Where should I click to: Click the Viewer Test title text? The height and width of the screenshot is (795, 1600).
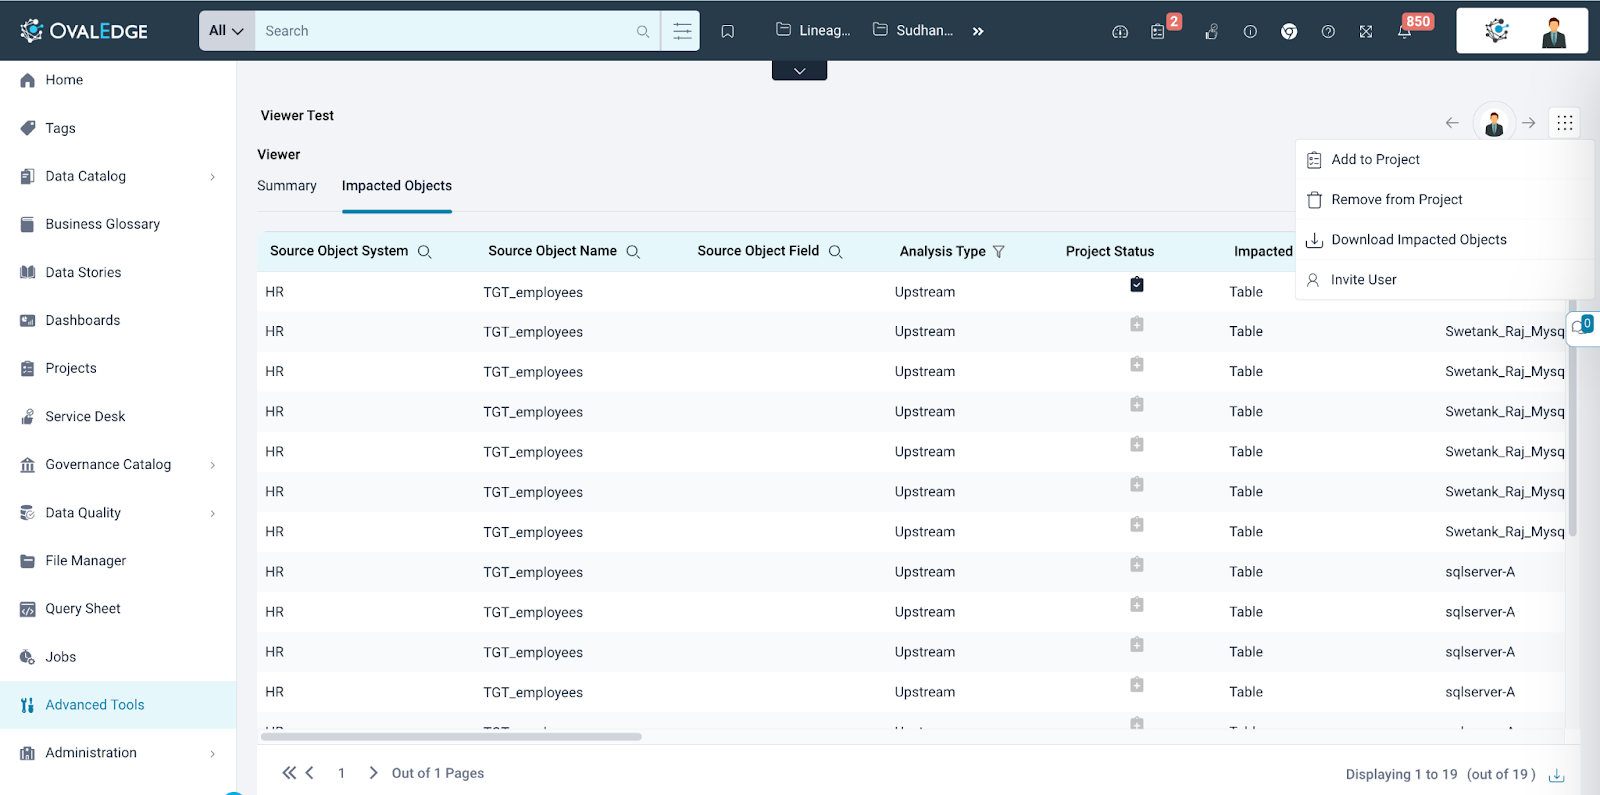[297, 116]
